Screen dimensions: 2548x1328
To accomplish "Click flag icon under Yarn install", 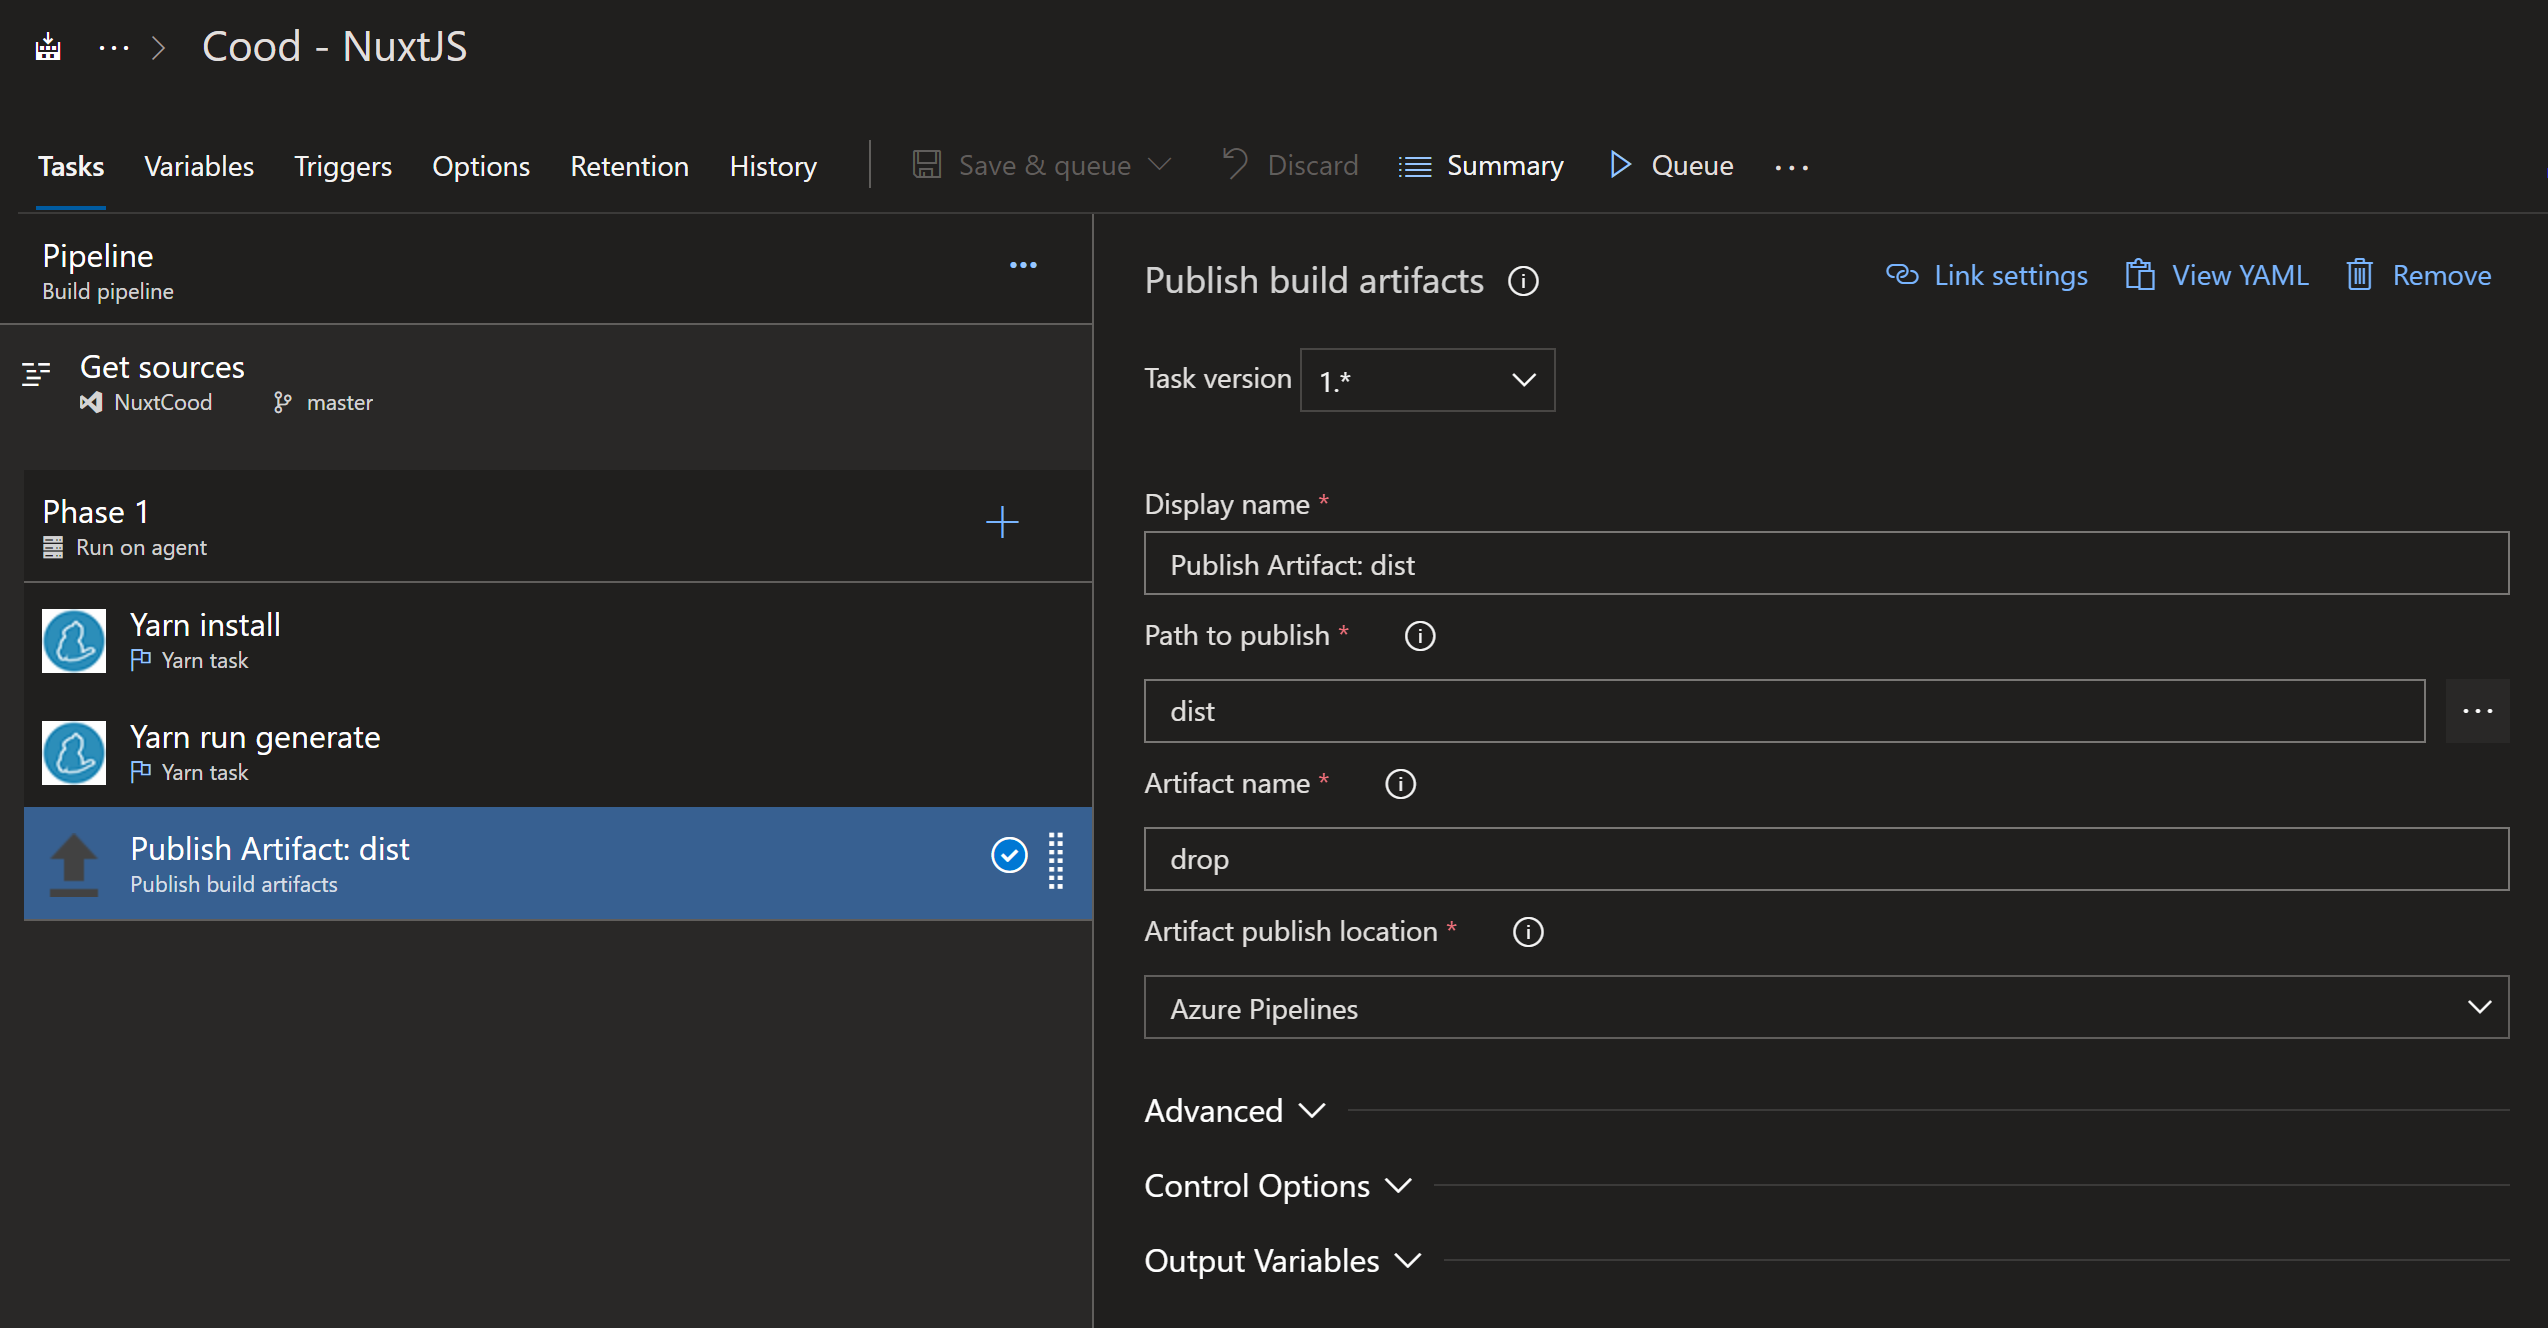I will (141, 659).
